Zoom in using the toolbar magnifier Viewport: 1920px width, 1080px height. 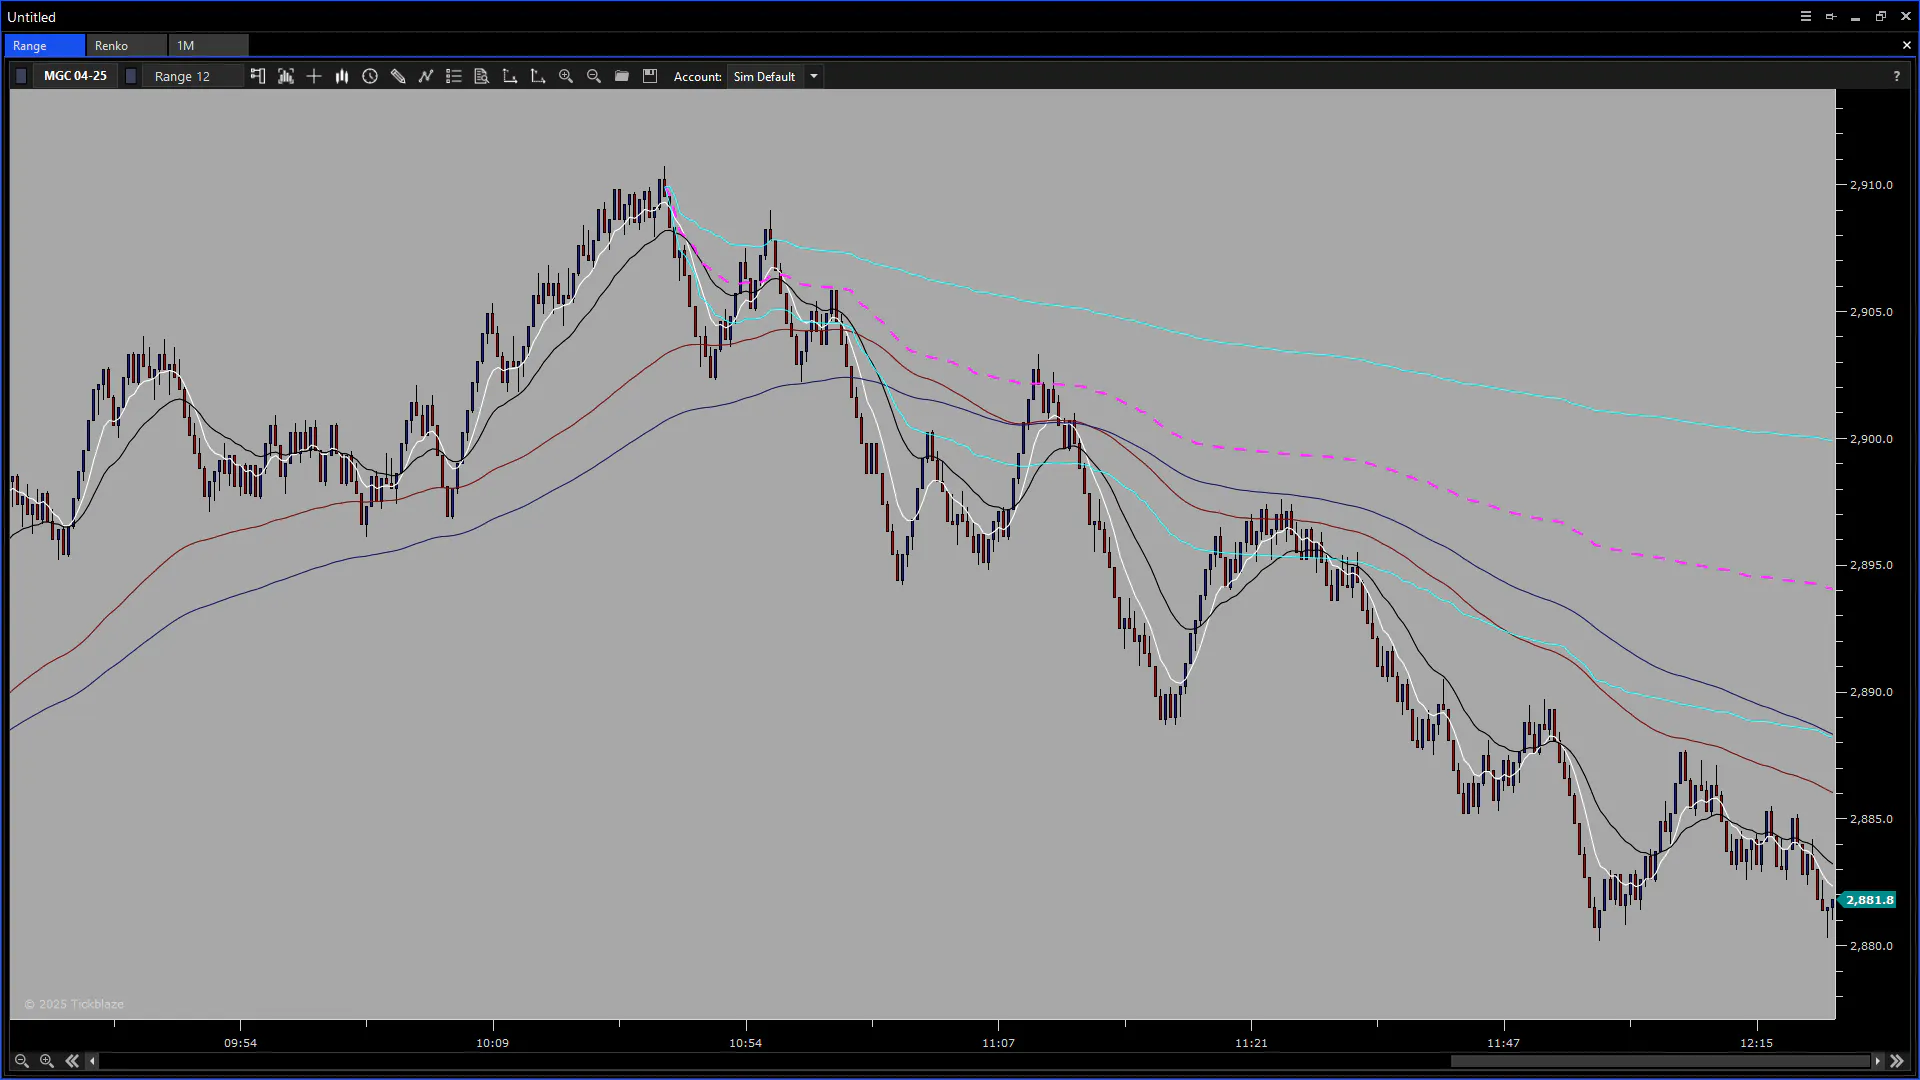pos(566,76)
